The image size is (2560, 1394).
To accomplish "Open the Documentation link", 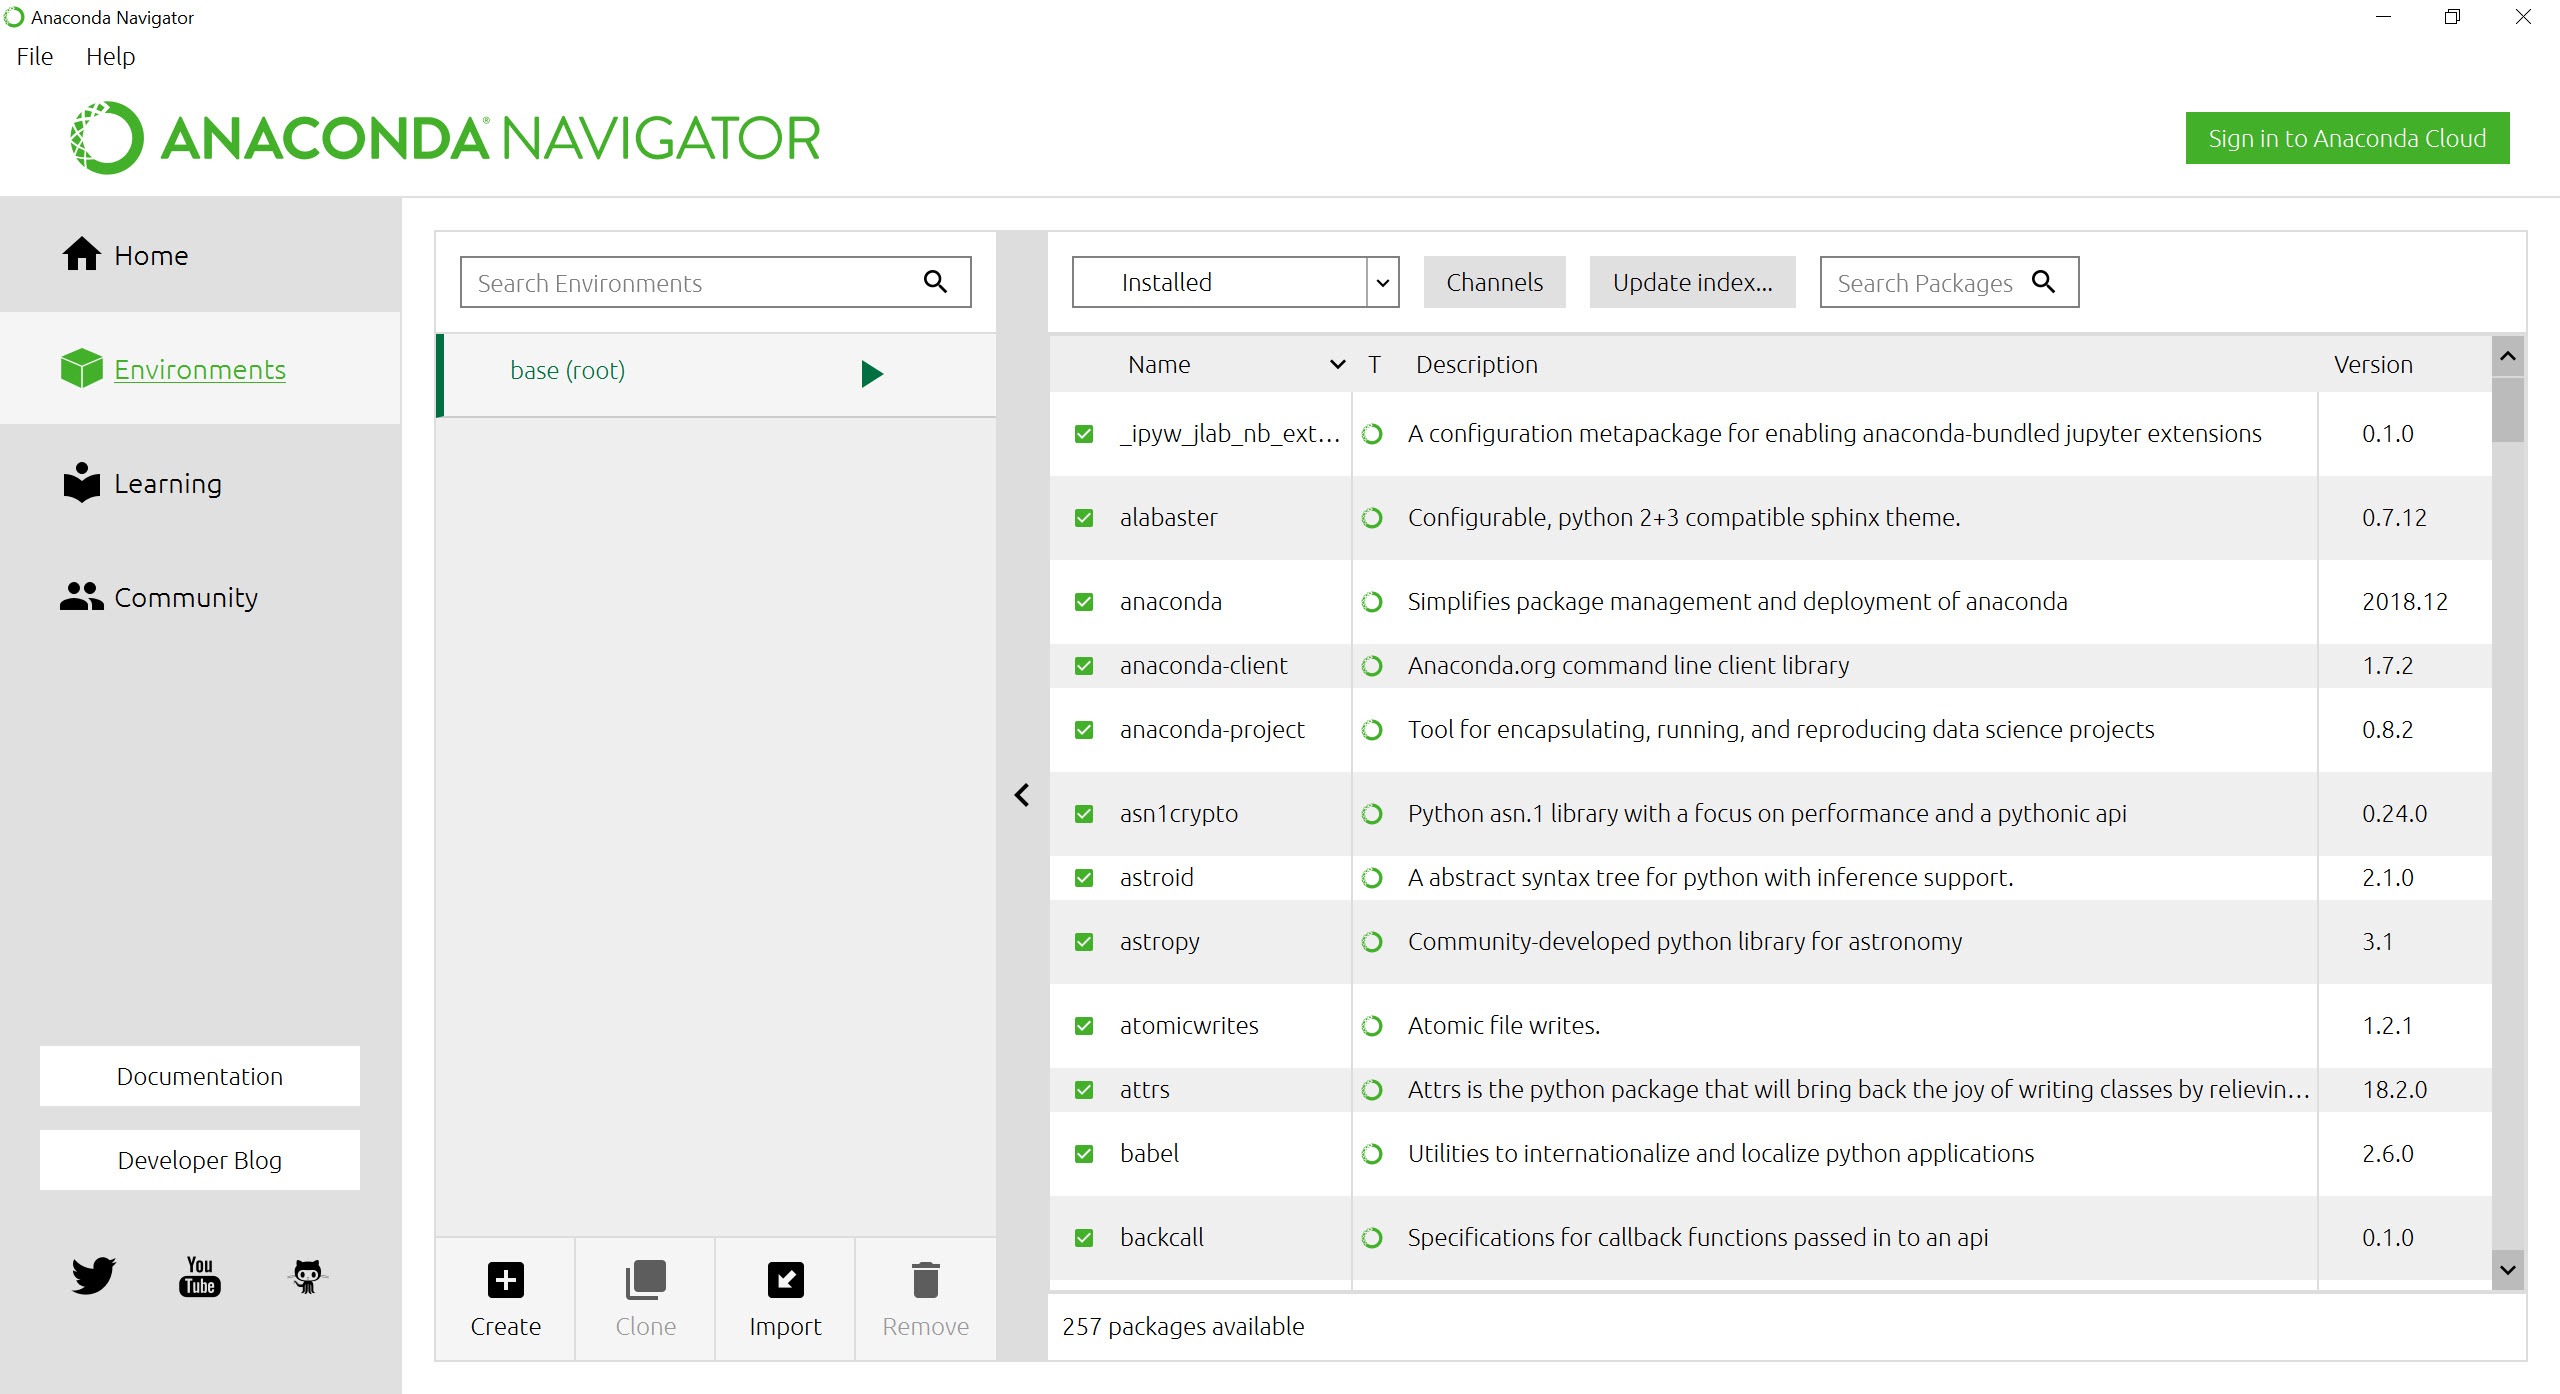I will click(x=200, y=1076).
